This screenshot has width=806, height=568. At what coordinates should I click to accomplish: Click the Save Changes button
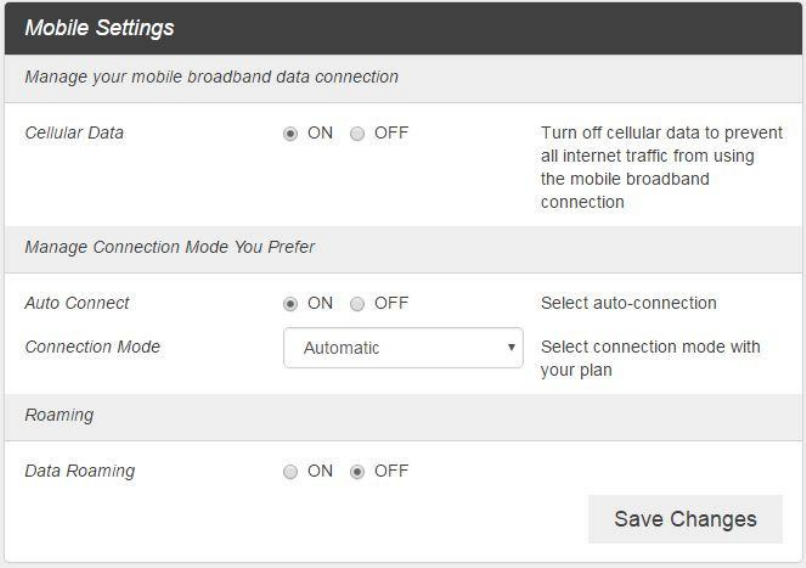click(685, 519)
